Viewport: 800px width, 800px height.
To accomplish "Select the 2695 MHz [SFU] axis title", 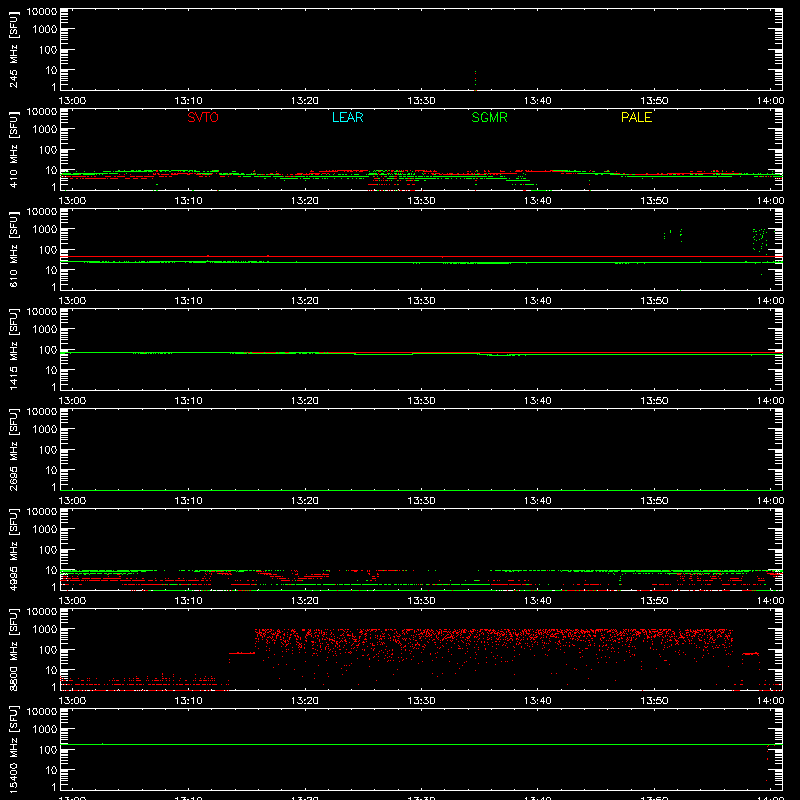I will (14, 449).
